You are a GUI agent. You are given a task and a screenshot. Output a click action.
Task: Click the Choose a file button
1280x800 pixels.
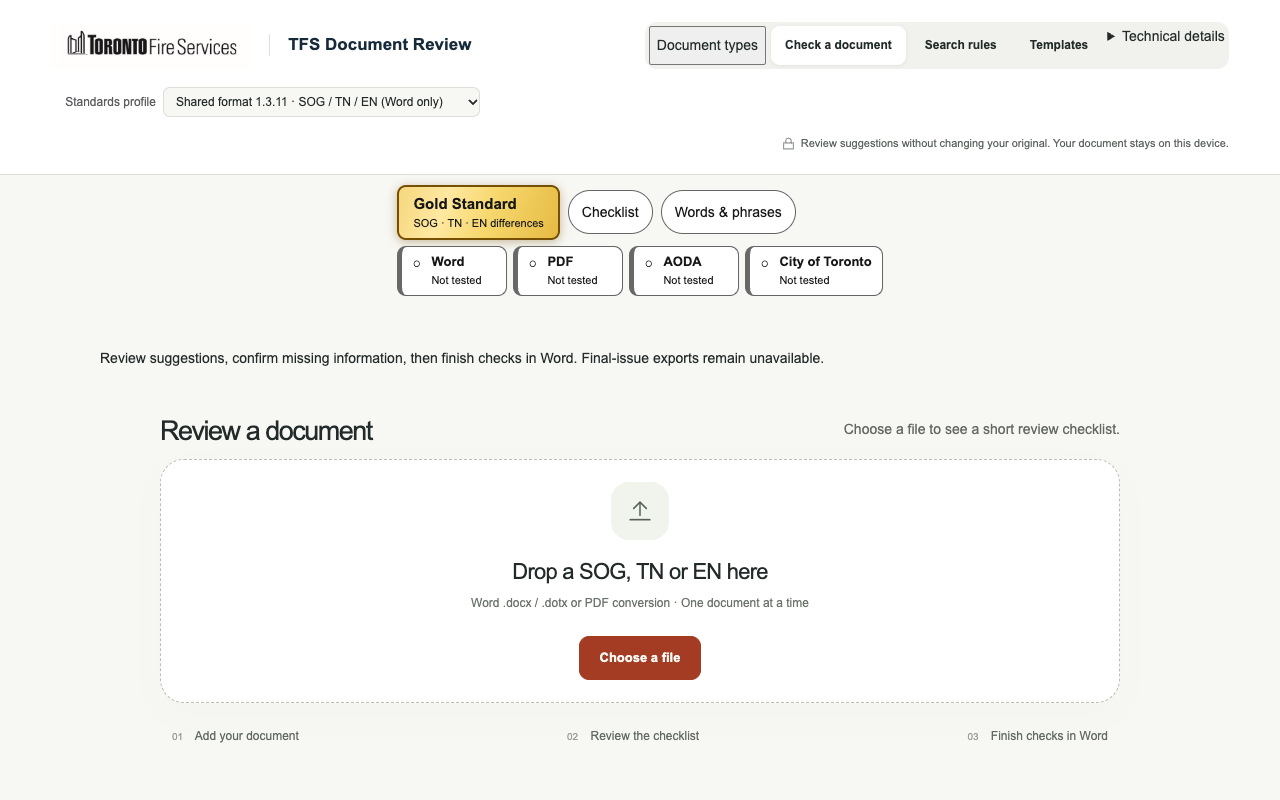point(640,658)
